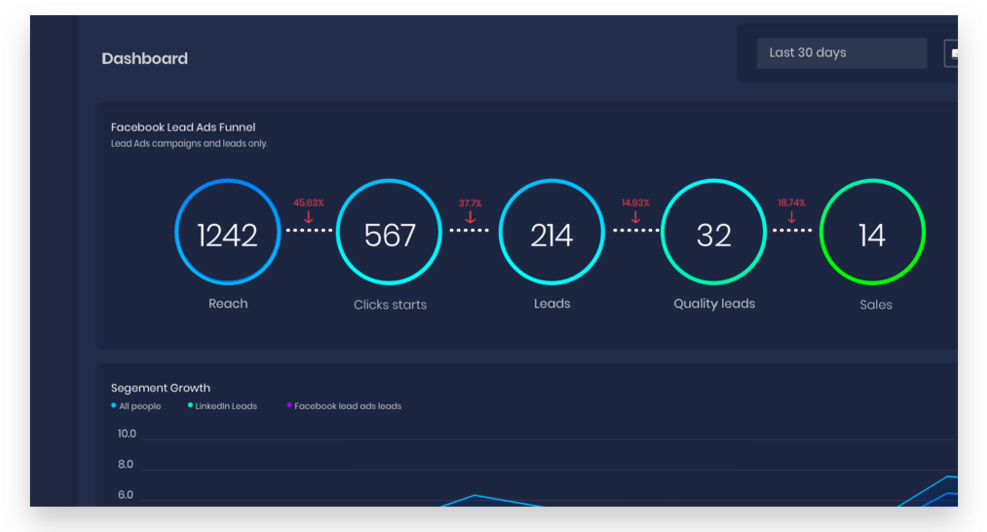Click the Reach circle showing 1242

[227, 235]
